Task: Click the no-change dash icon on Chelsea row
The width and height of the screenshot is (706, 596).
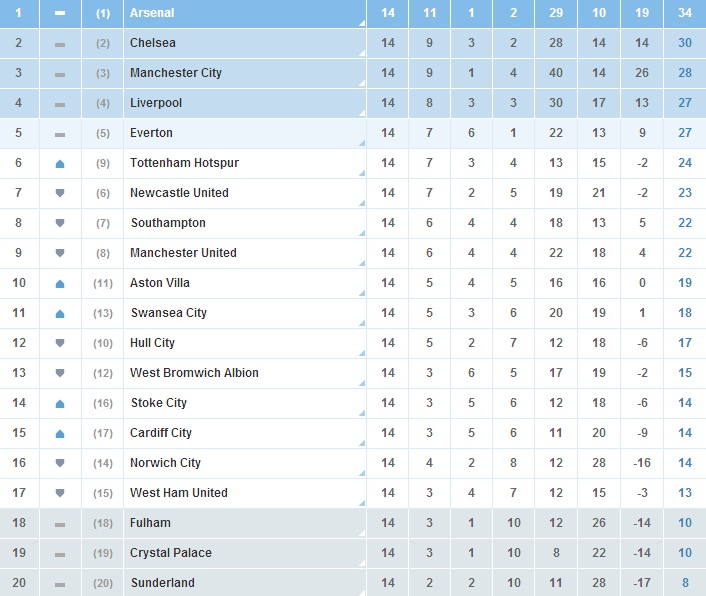Action: (60, 45)
